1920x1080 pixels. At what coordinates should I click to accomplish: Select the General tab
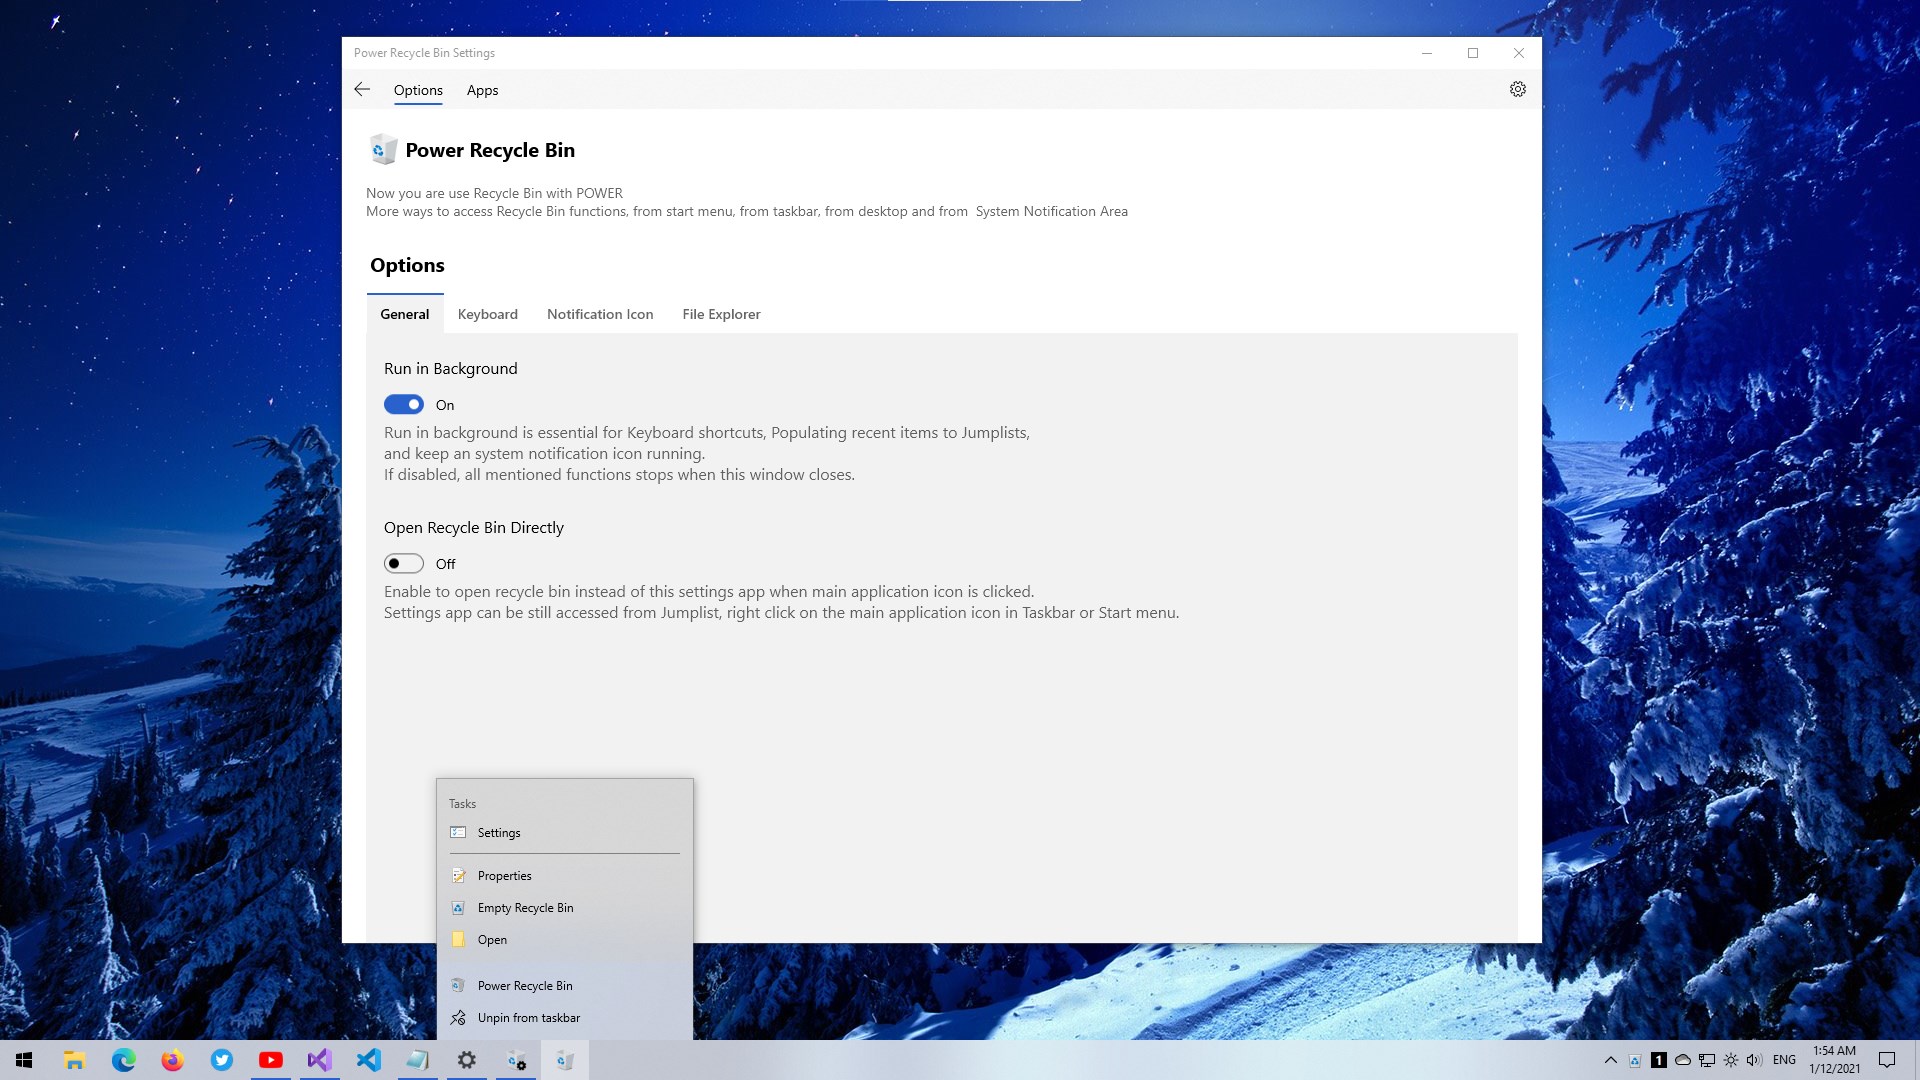405,314
